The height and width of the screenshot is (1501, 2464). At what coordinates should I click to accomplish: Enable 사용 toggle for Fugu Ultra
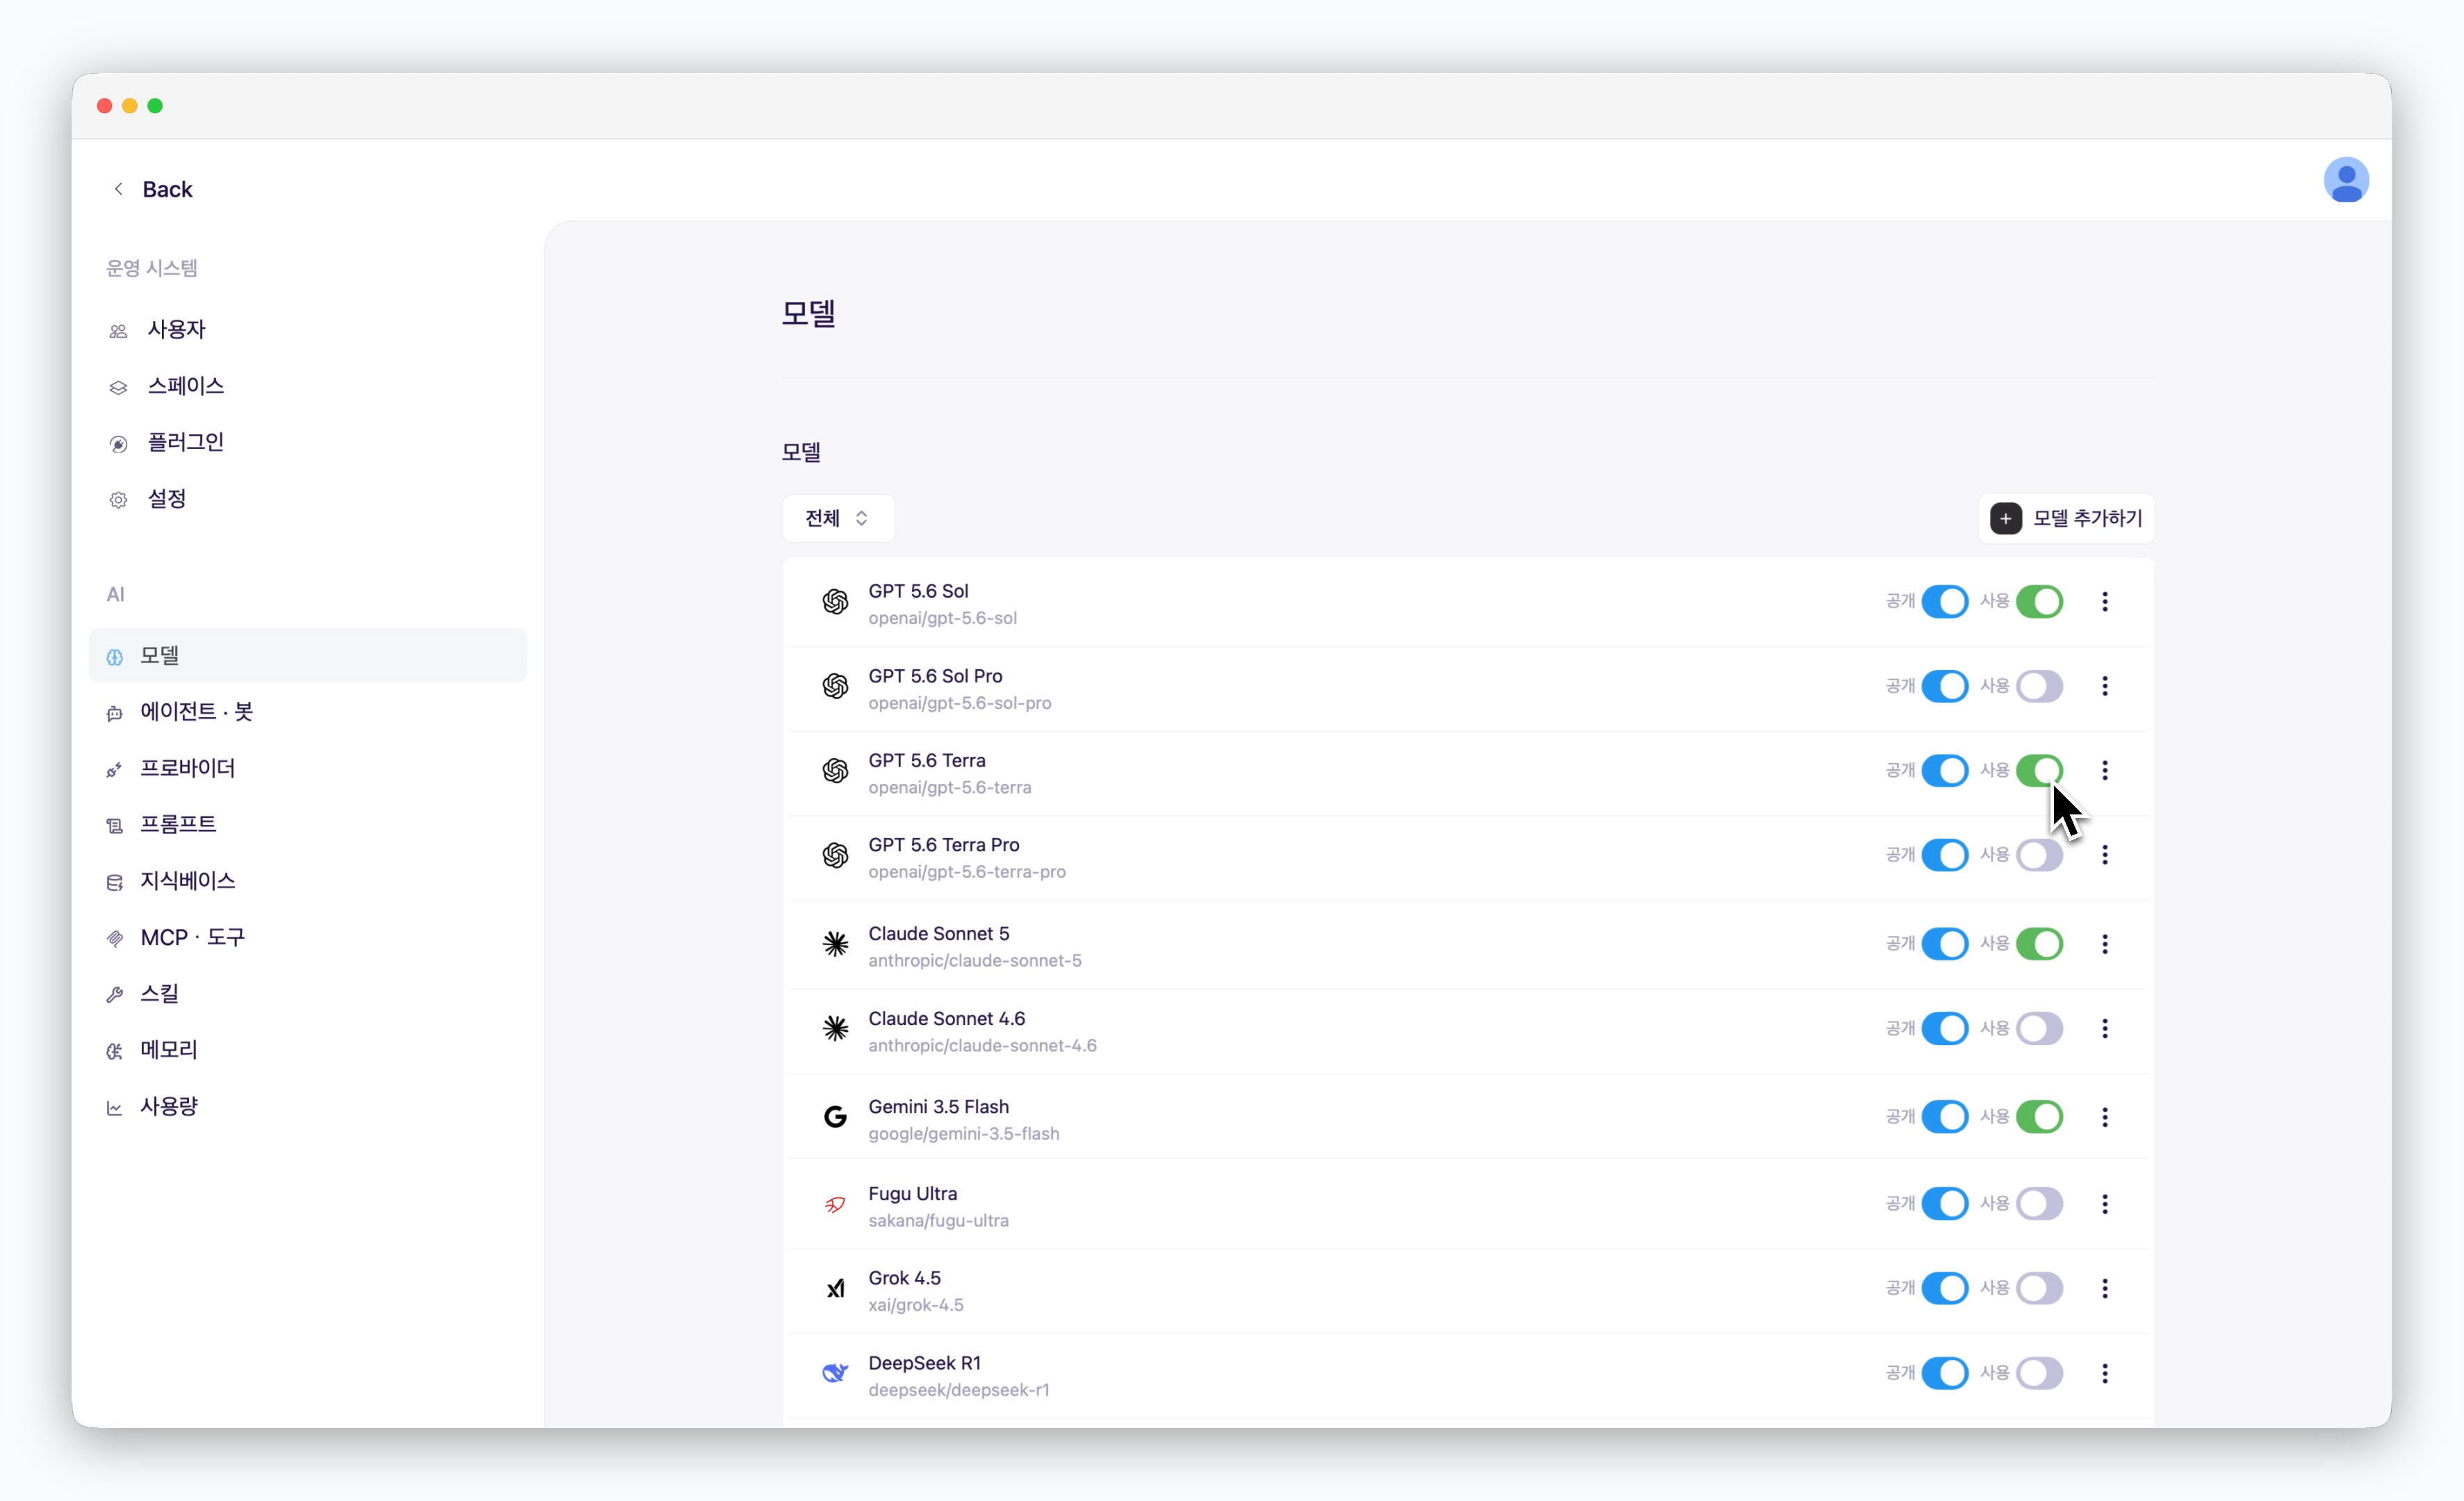coord(2039,1204)
